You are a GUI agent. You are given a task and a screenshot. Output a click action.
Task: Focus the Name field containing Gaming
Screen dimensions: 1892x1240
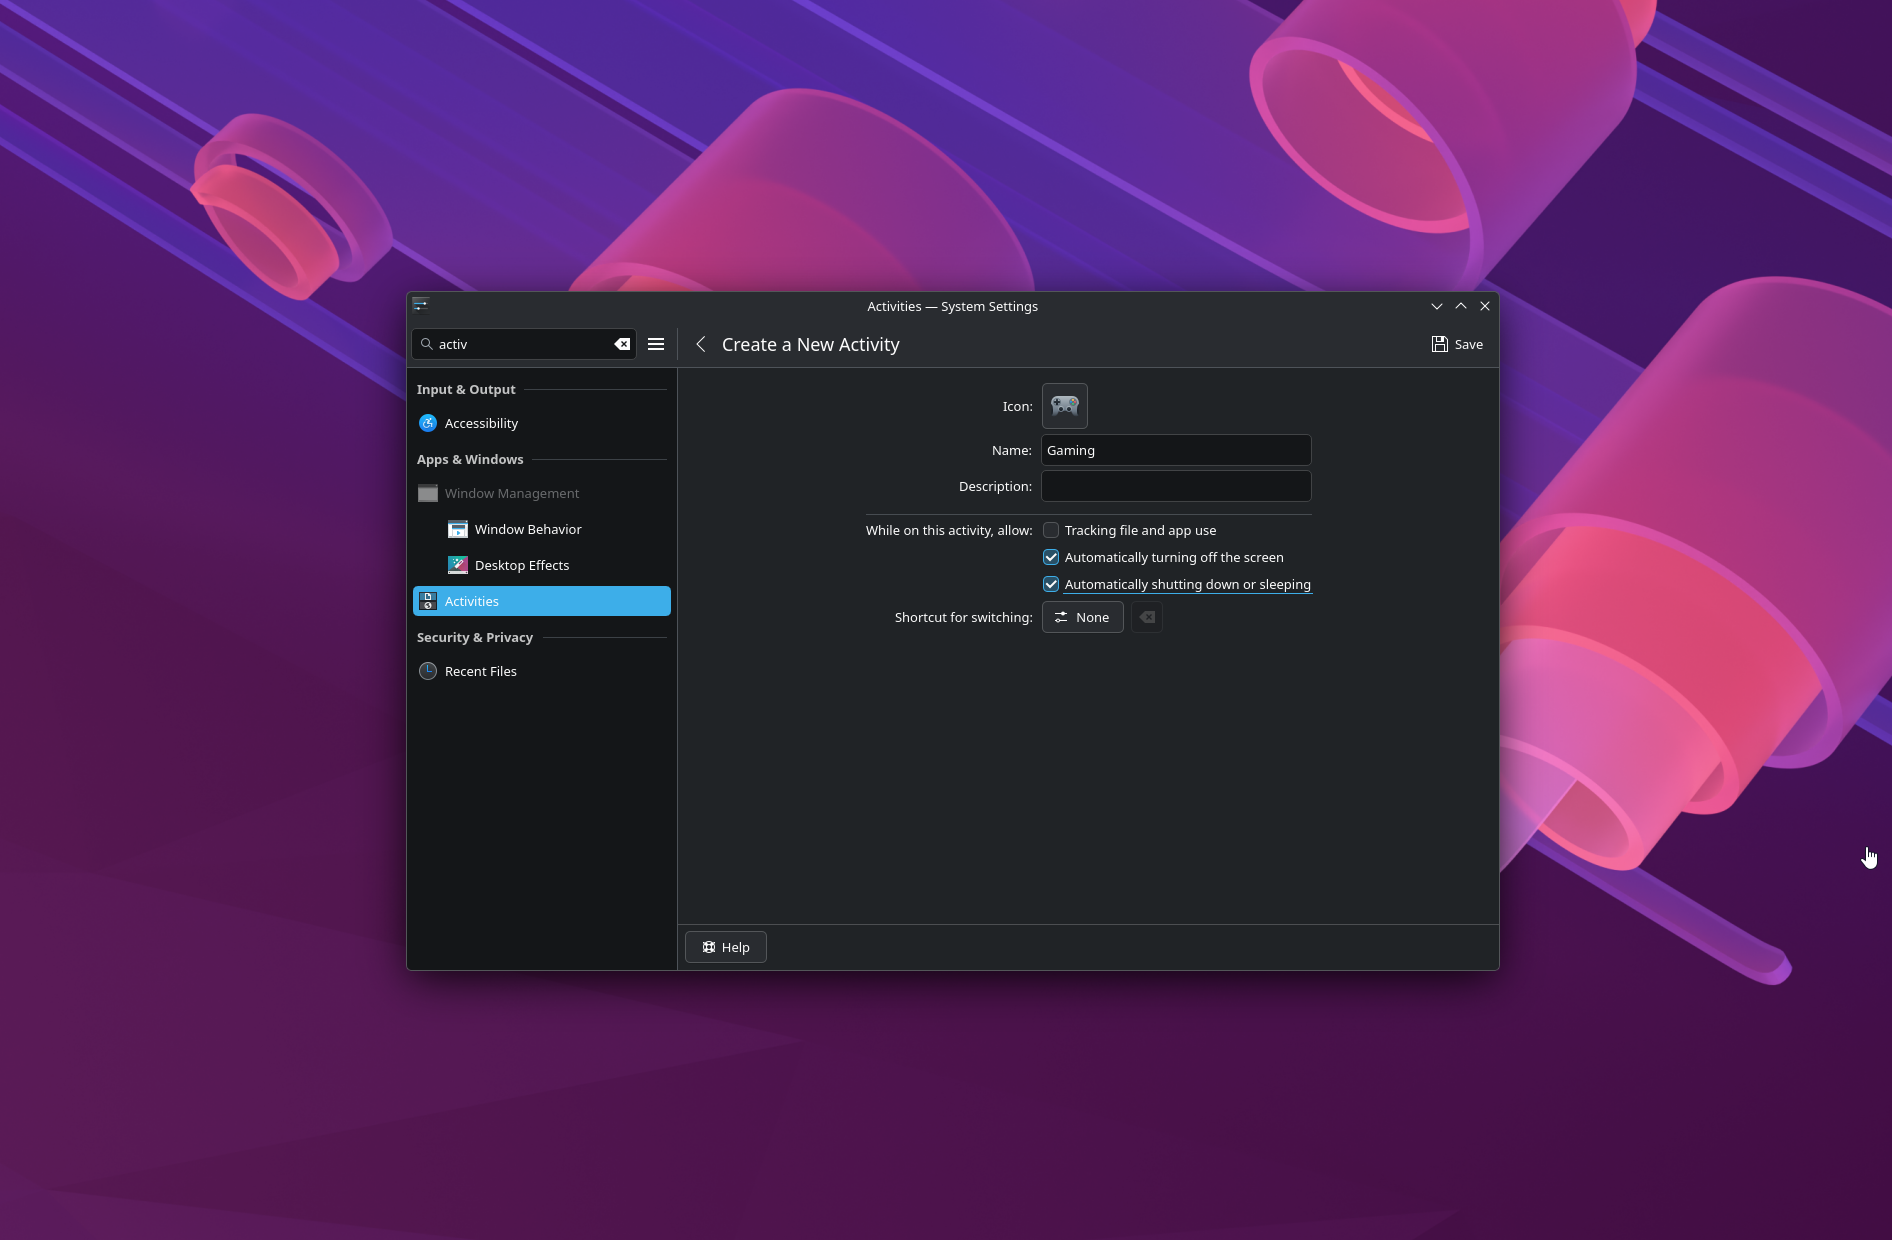tap(1176, 450)
